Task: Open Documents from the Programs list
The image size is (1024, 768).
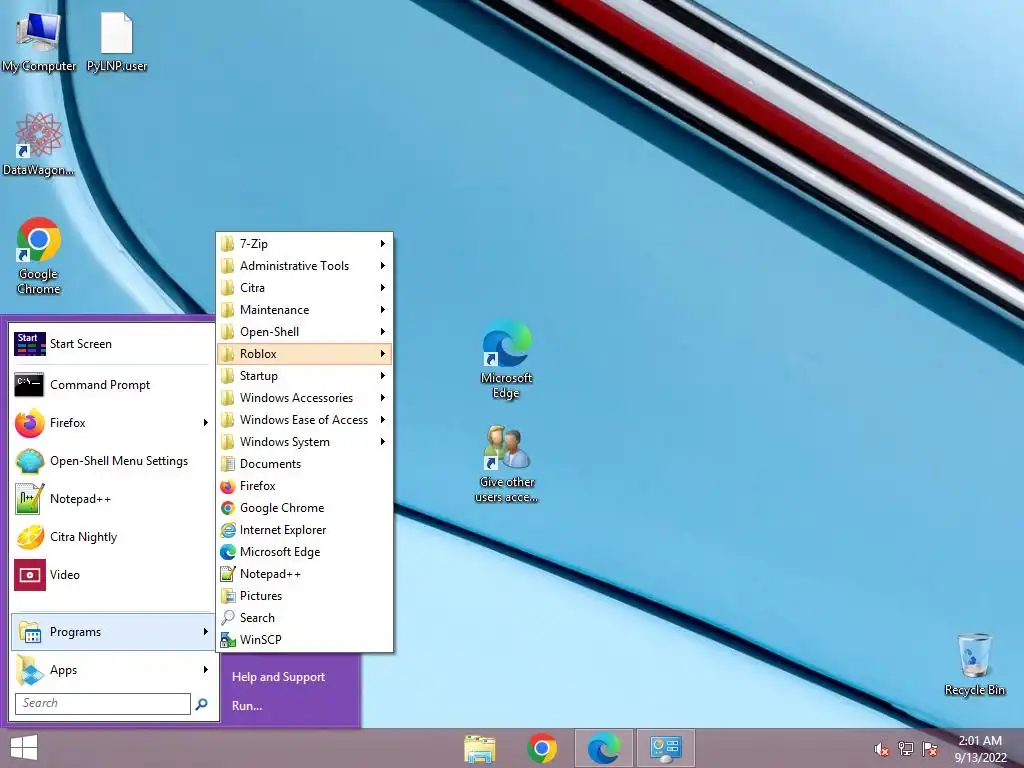Action: click(x=304, y=464)
